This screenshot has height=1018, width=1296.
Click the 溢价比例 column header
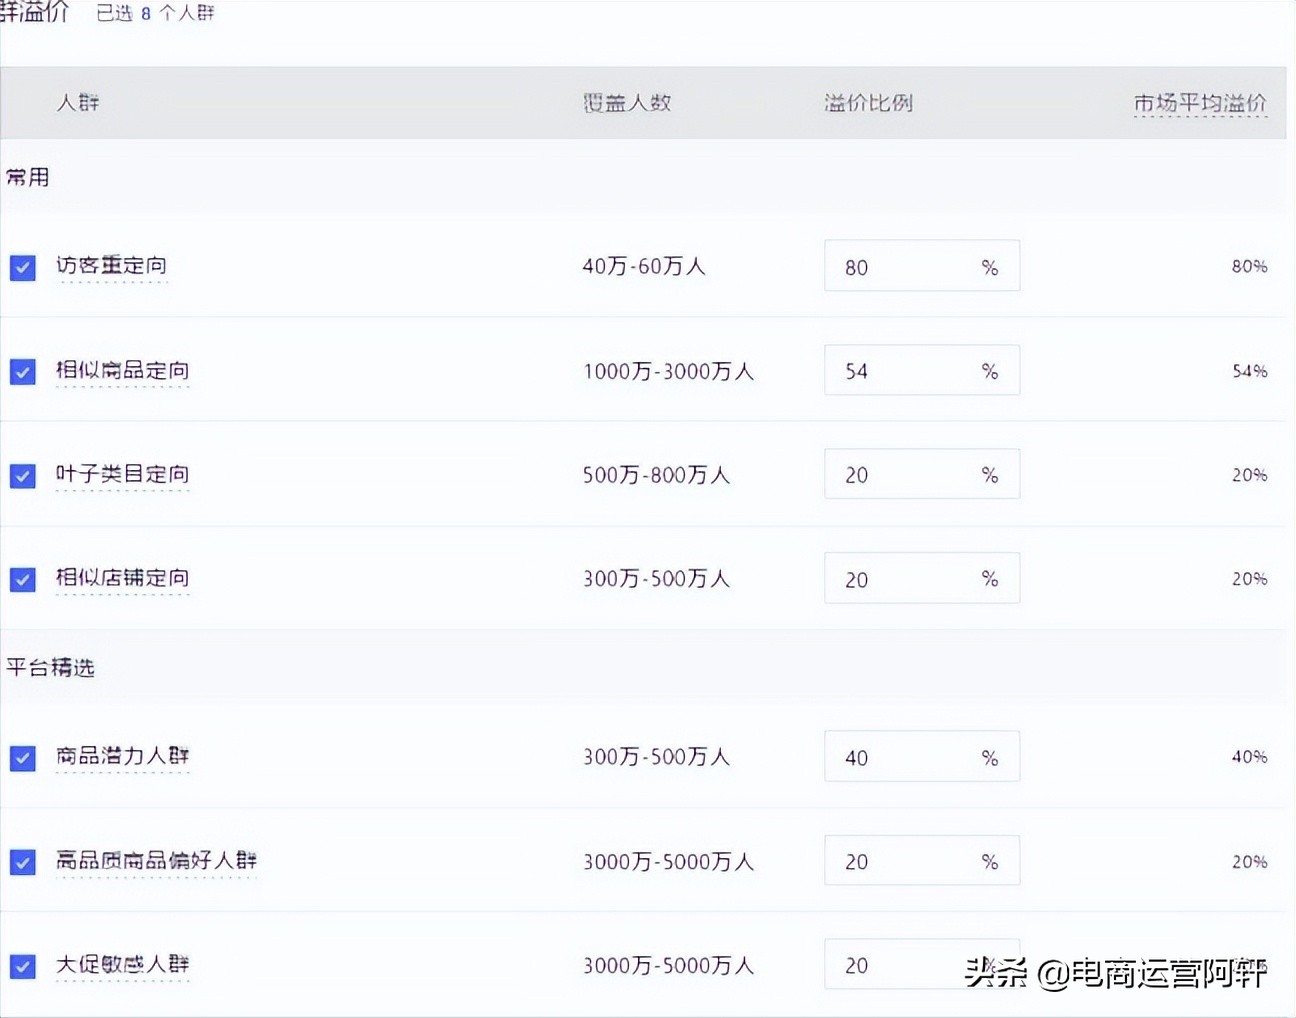coord(868,102)
